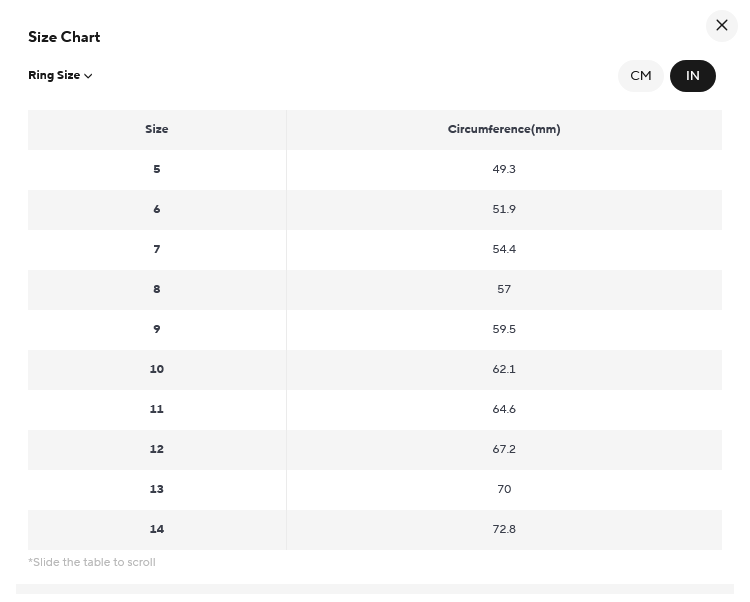Click the slide the table hint text
750x602 pixels.
pyautogui.click(x=92, y=562)
